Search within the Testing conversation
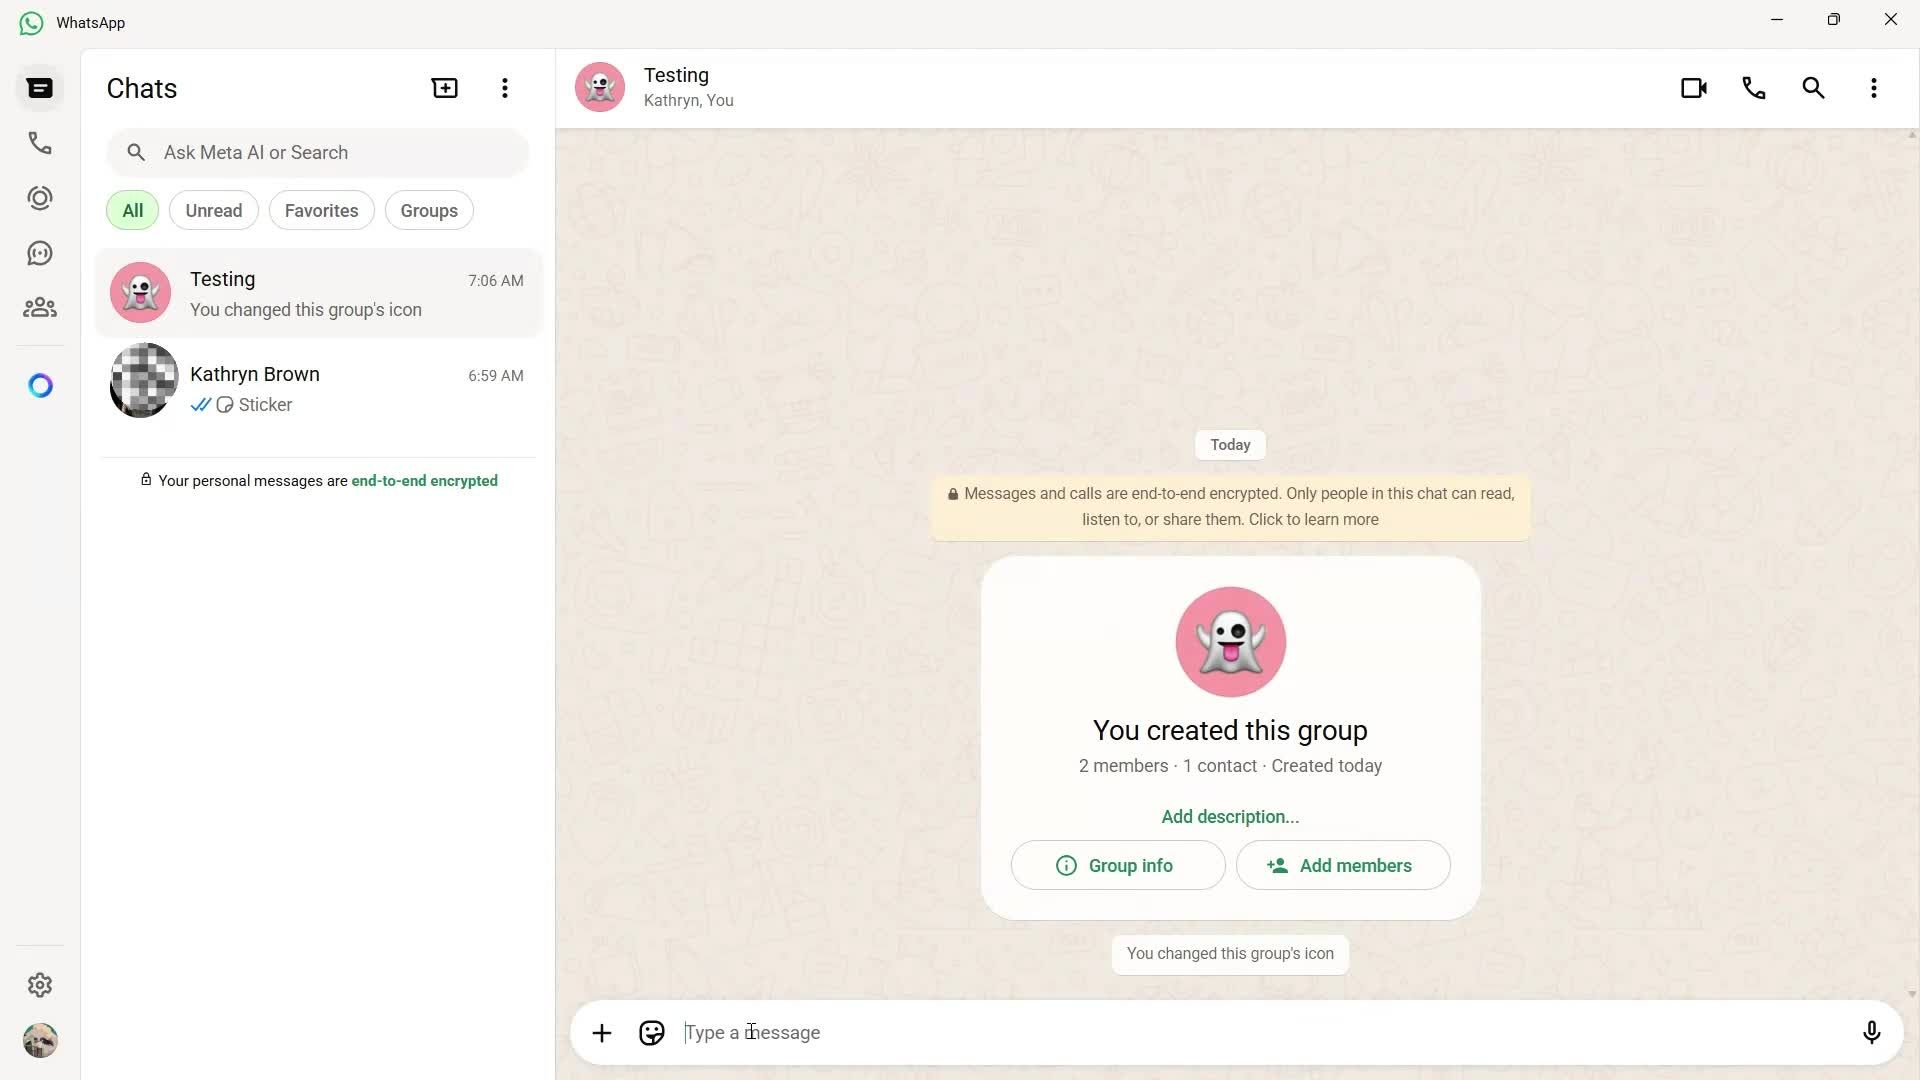1920x1080 pixels. click(x=1813, y=88)
